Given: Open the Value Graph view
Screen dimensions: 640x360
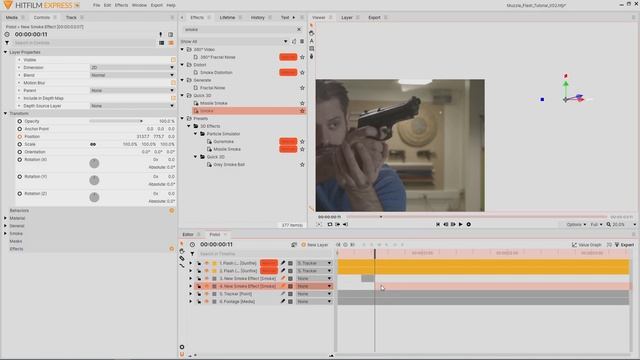Looking at the screenshot, I should pyautogui.click(x=587, y=244).
